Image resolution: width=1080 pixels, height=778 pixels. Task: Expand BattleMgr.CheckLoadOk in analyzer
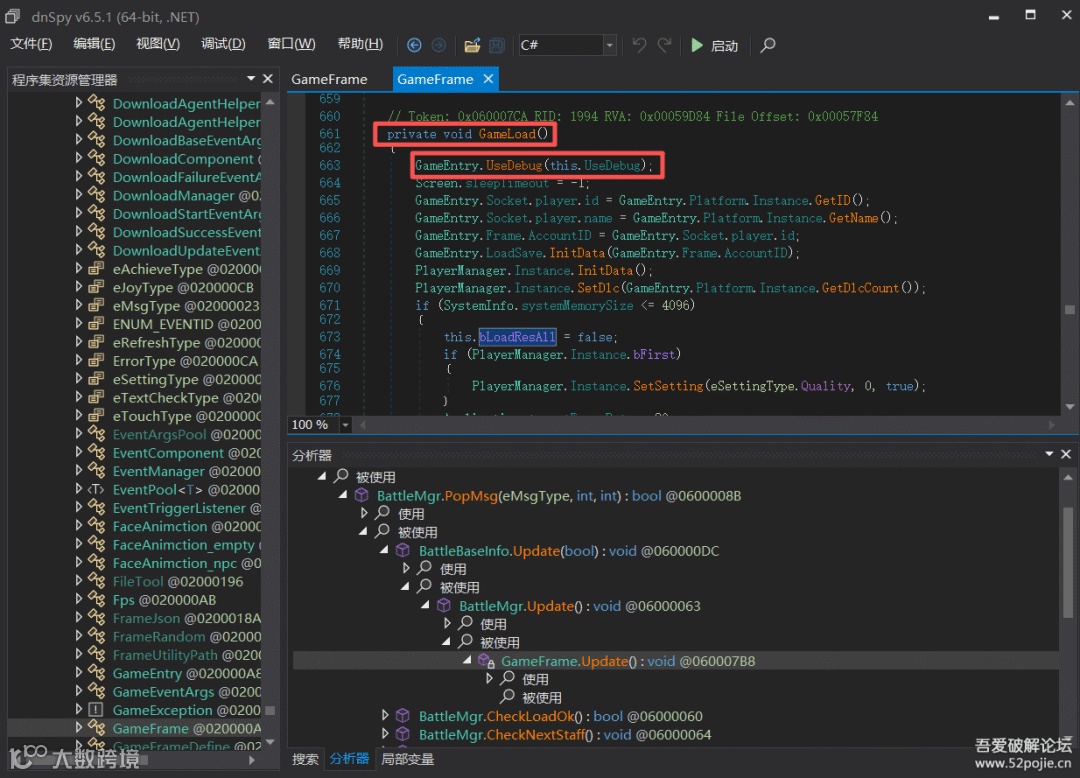pyautogui.click(x=385, y=716)
